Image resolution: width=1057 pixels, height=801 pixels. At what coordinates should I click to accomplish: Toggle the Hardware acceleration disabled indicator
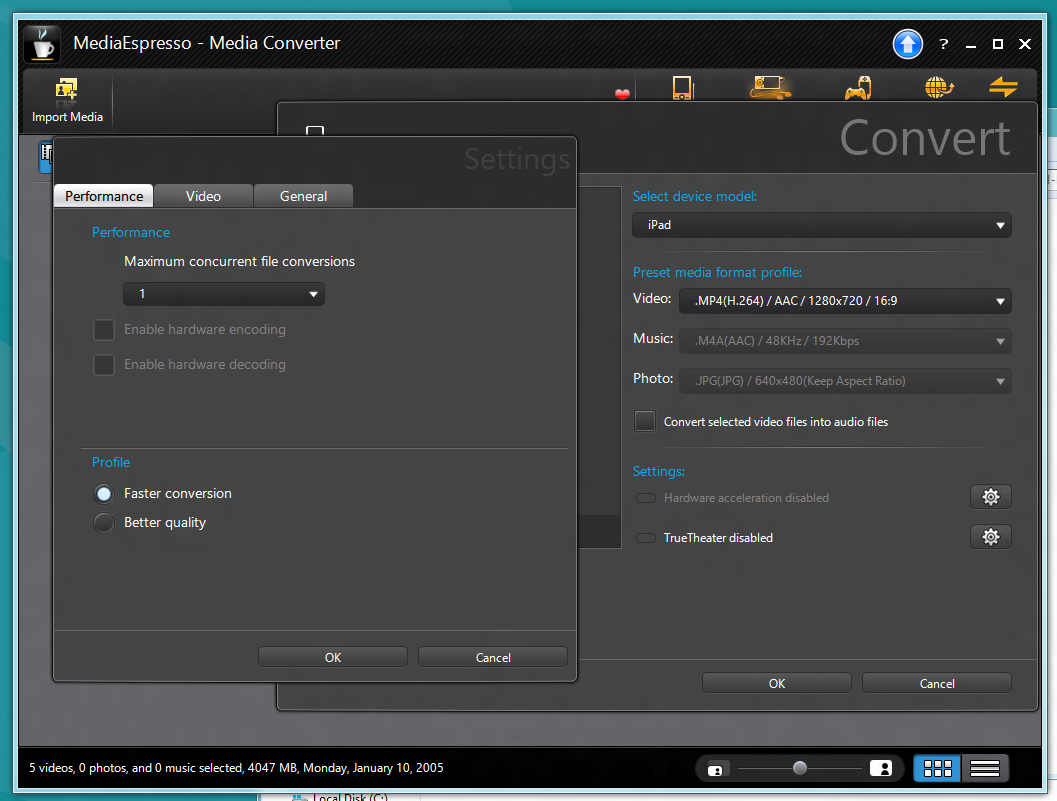point(646,498)
